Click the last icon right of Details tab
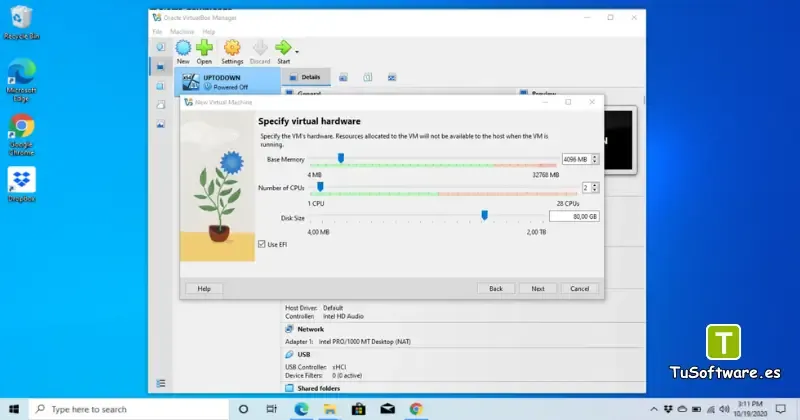 pos(392,78)
